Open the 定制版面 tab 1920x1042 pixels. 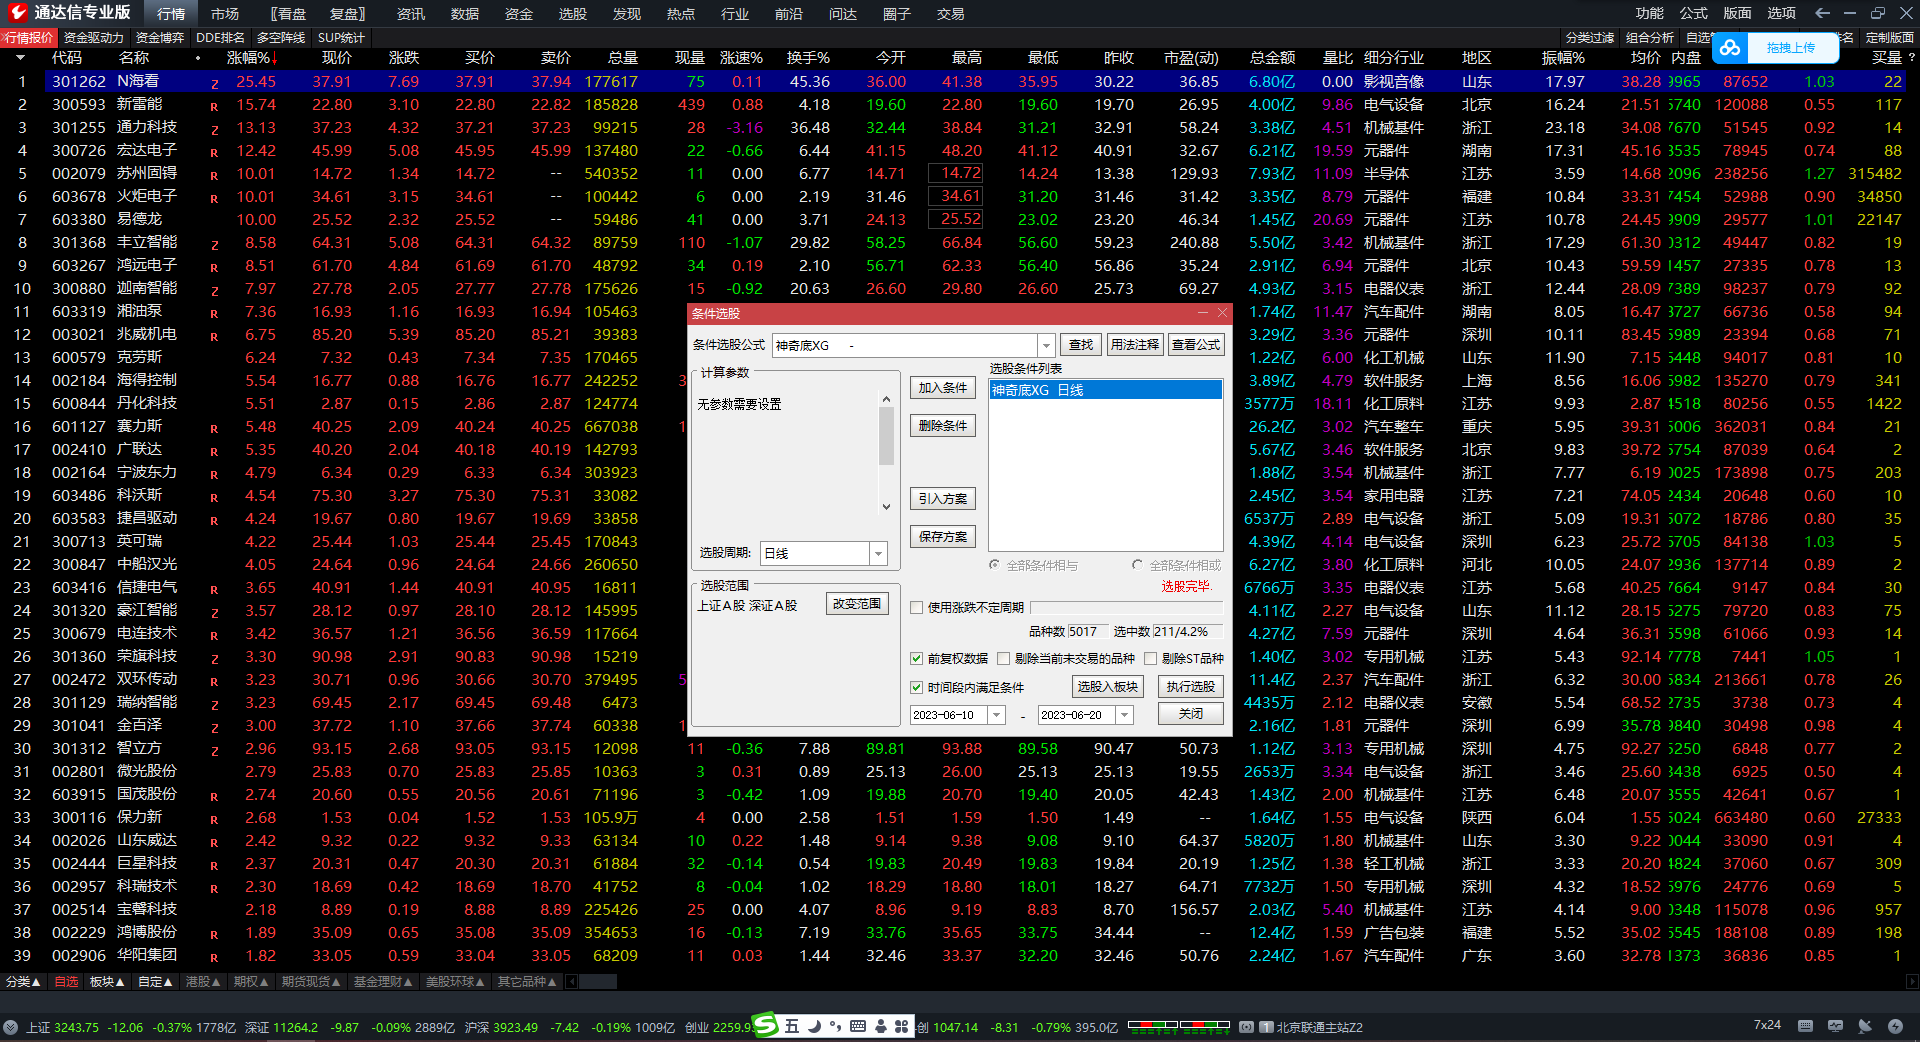click(x=1889, y=38)
